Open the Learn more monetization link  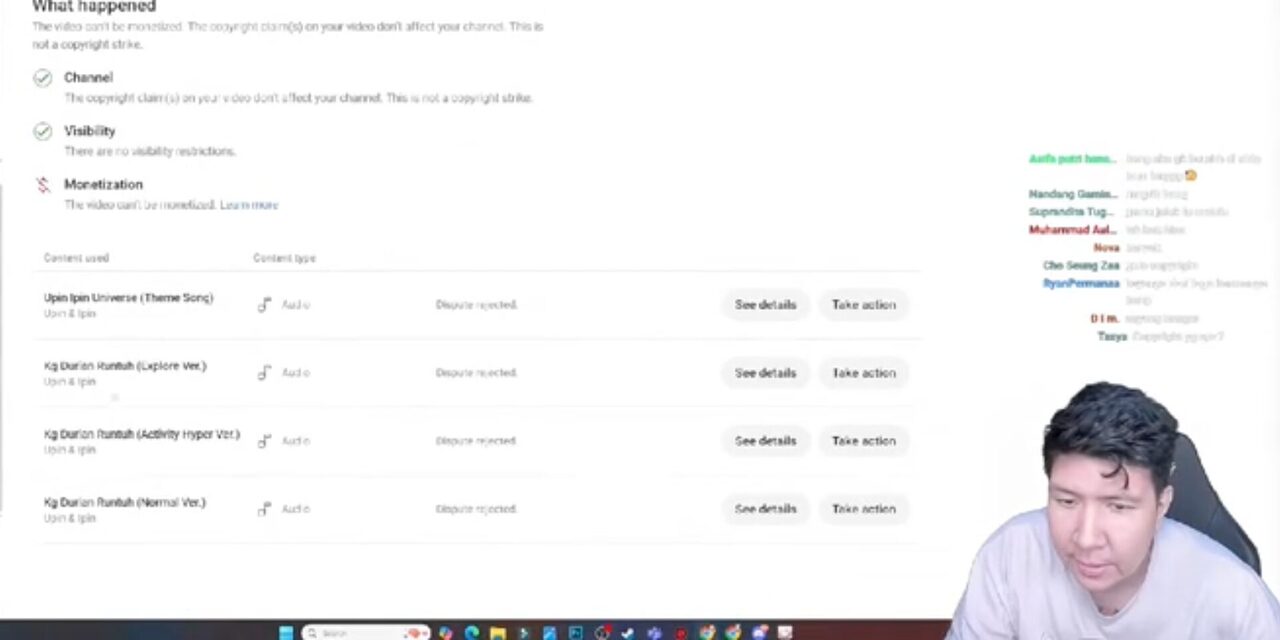tap(249, 205)
